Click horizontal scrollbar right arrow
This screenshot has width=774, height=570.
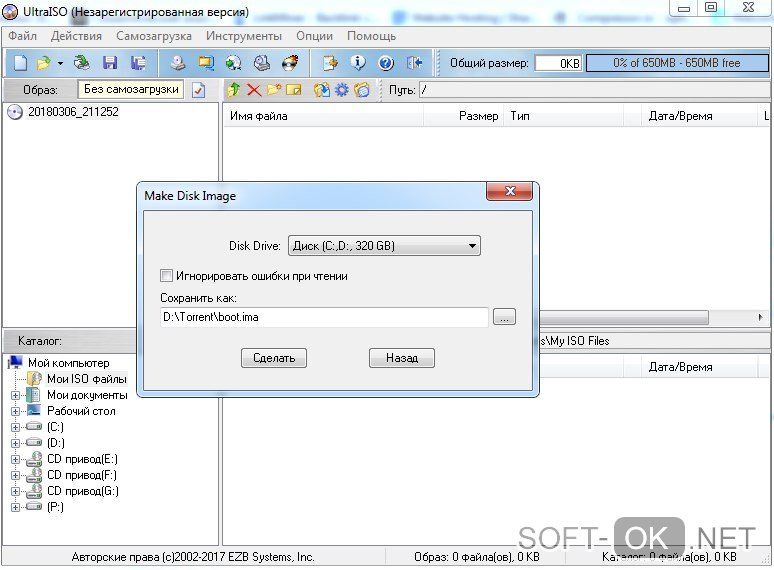[761, 317]
